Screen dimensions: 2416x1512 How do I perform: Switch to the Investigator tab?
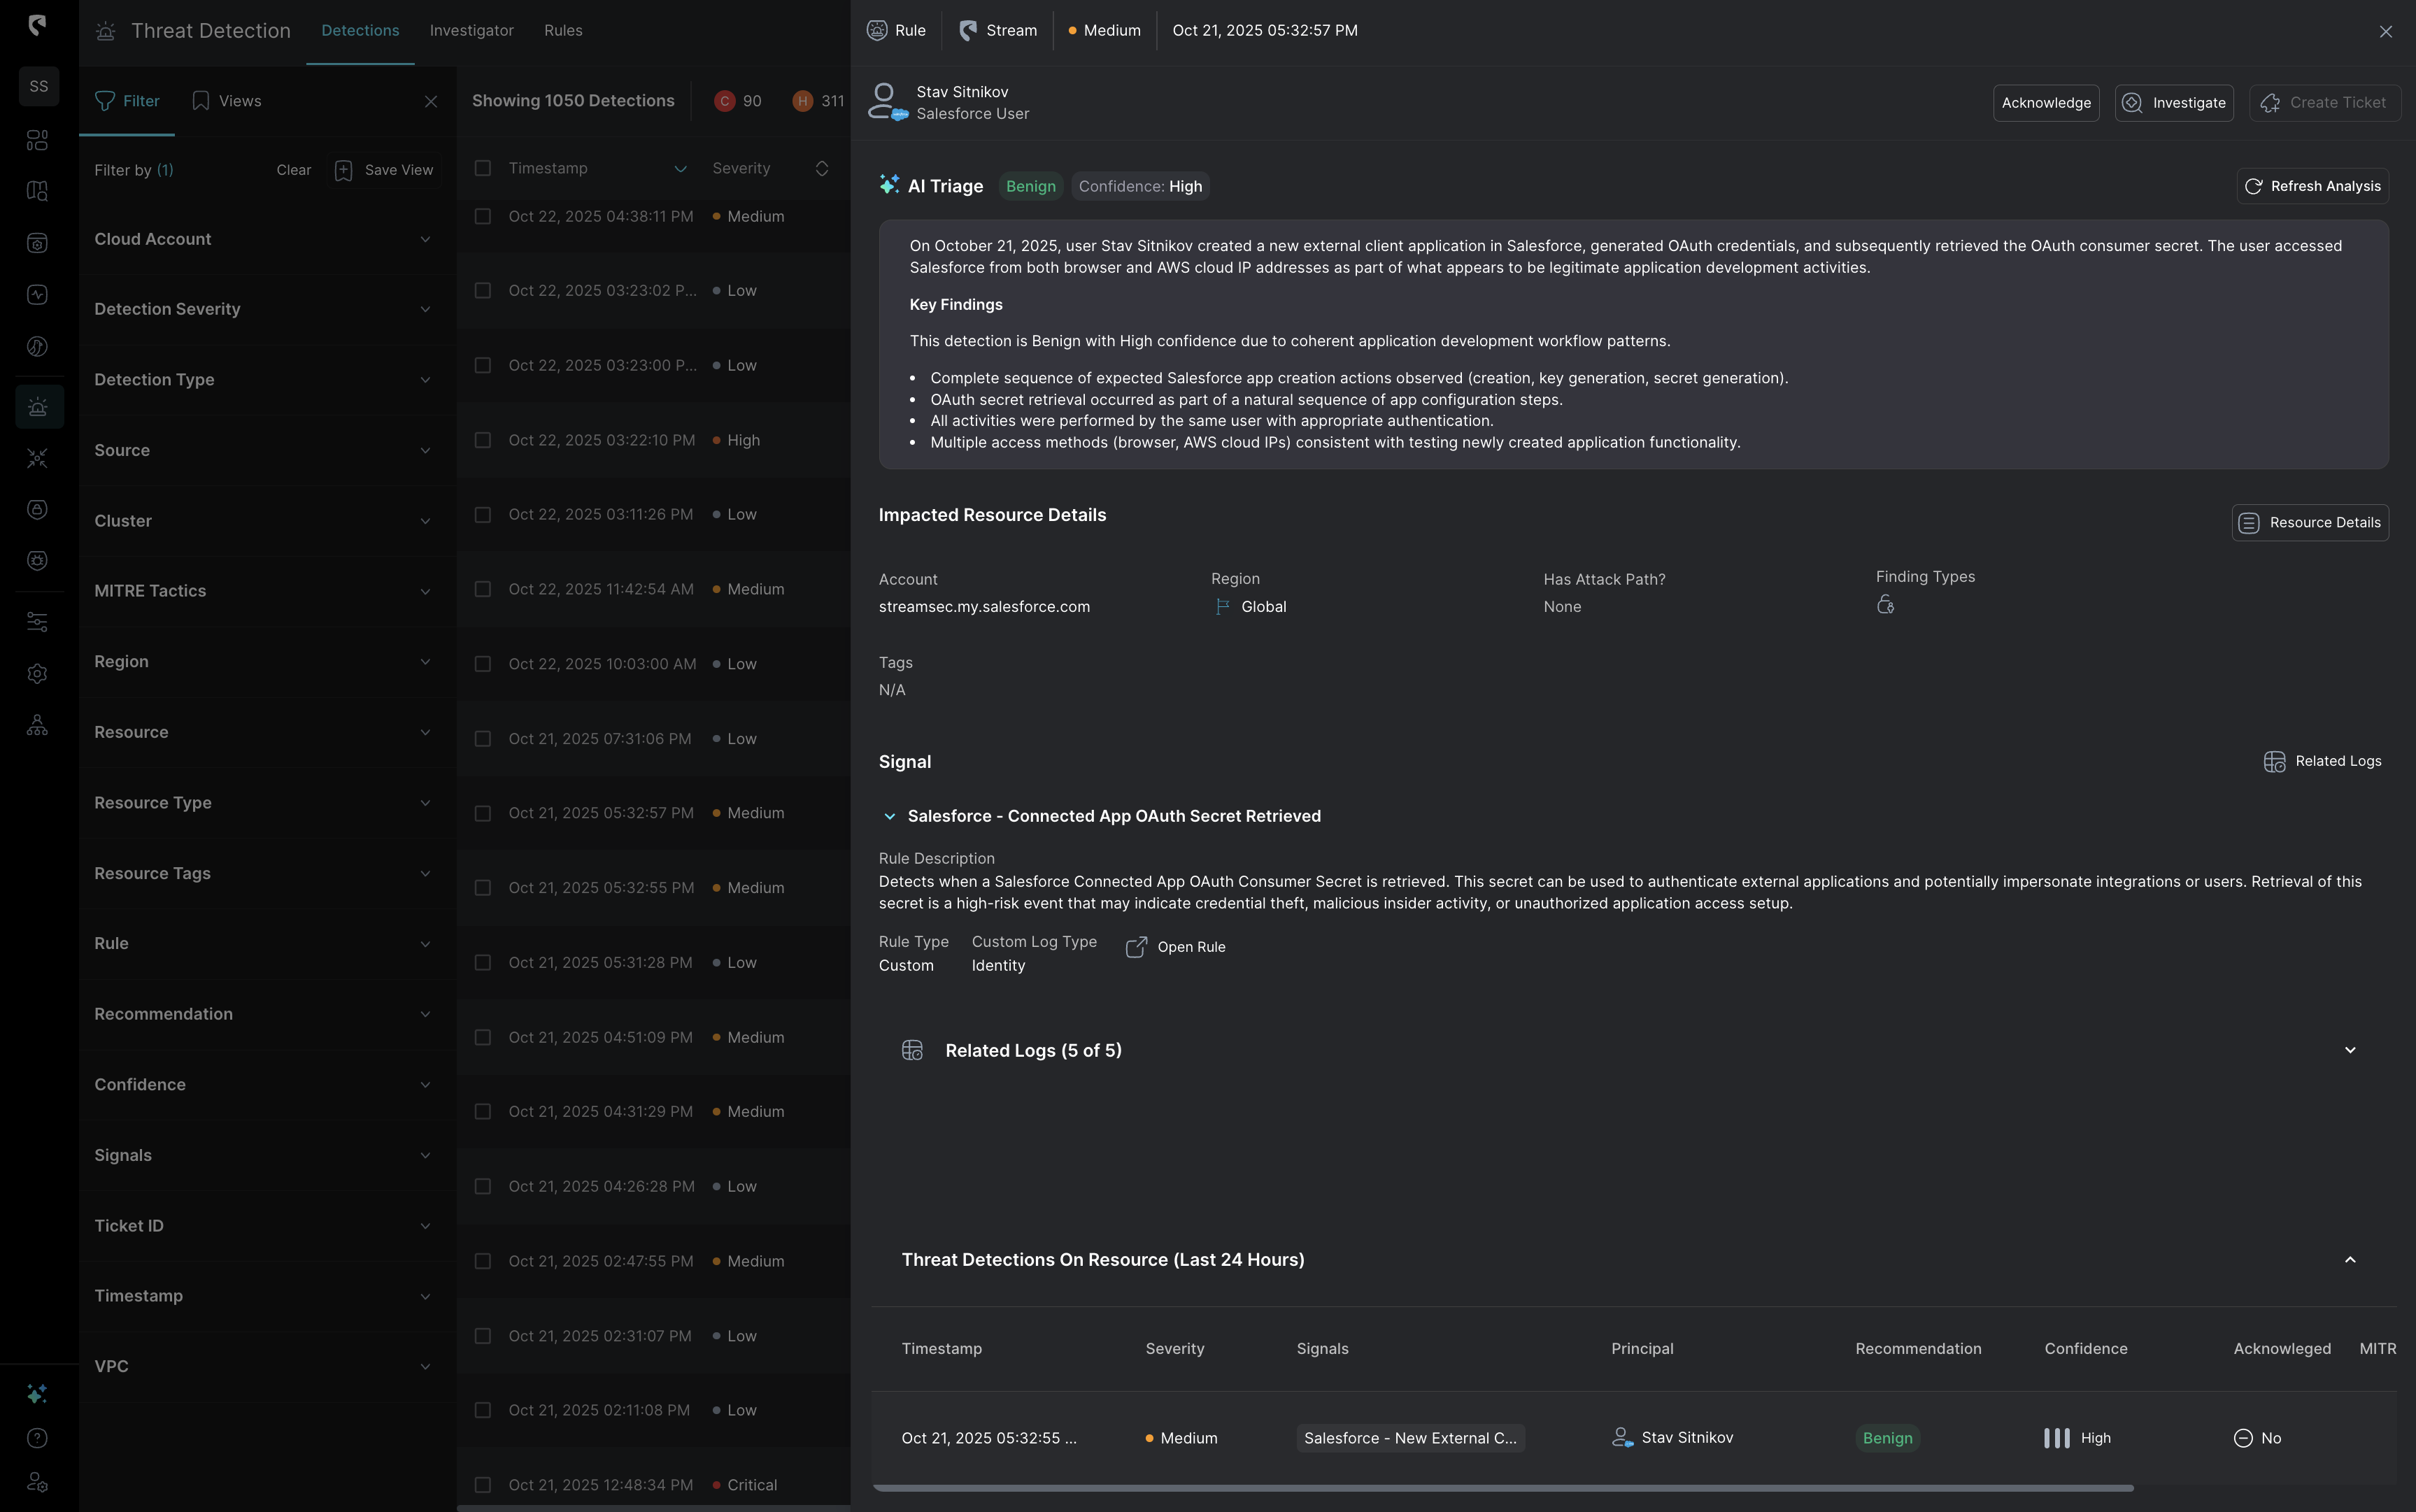[x=471, y=31]
